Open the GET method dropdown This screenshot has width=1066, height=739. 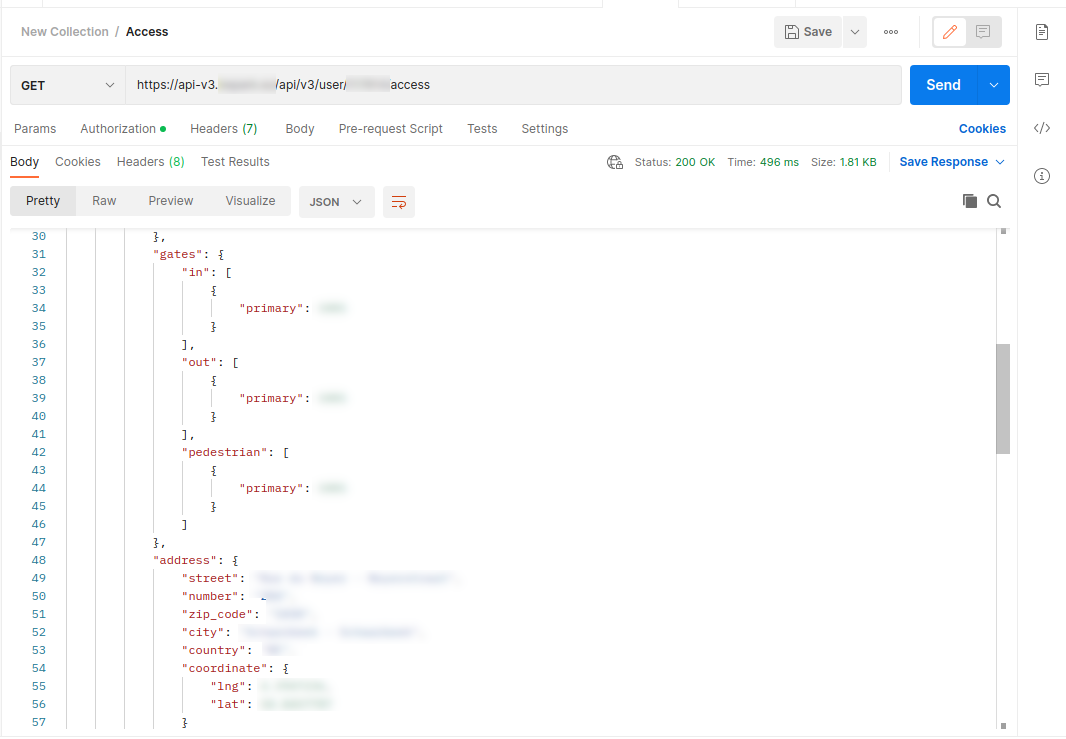[x=68, y=86]
